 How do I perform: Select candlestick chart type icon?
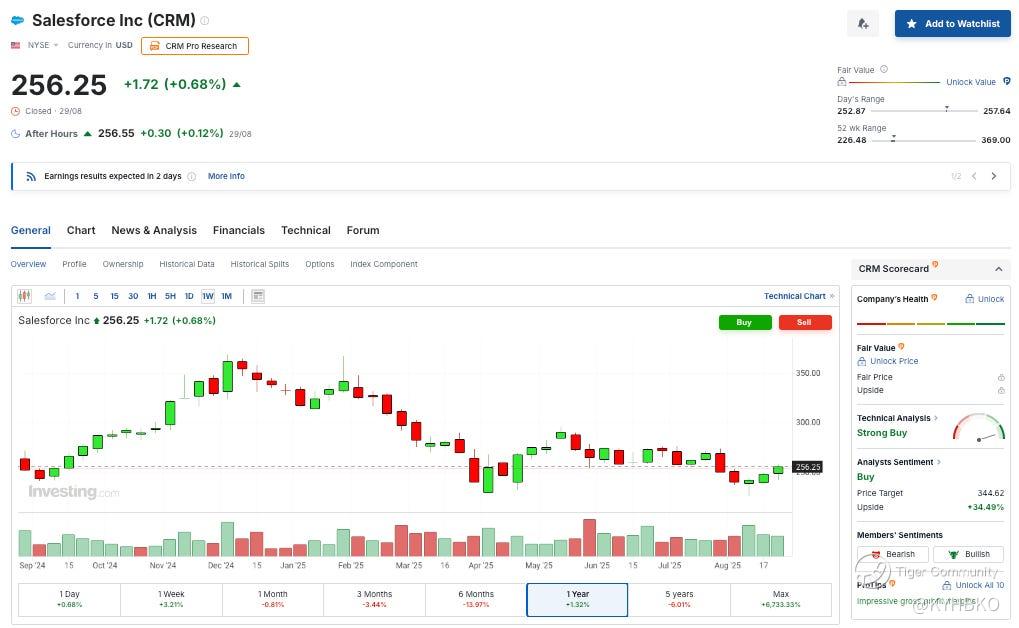(25, 296)
